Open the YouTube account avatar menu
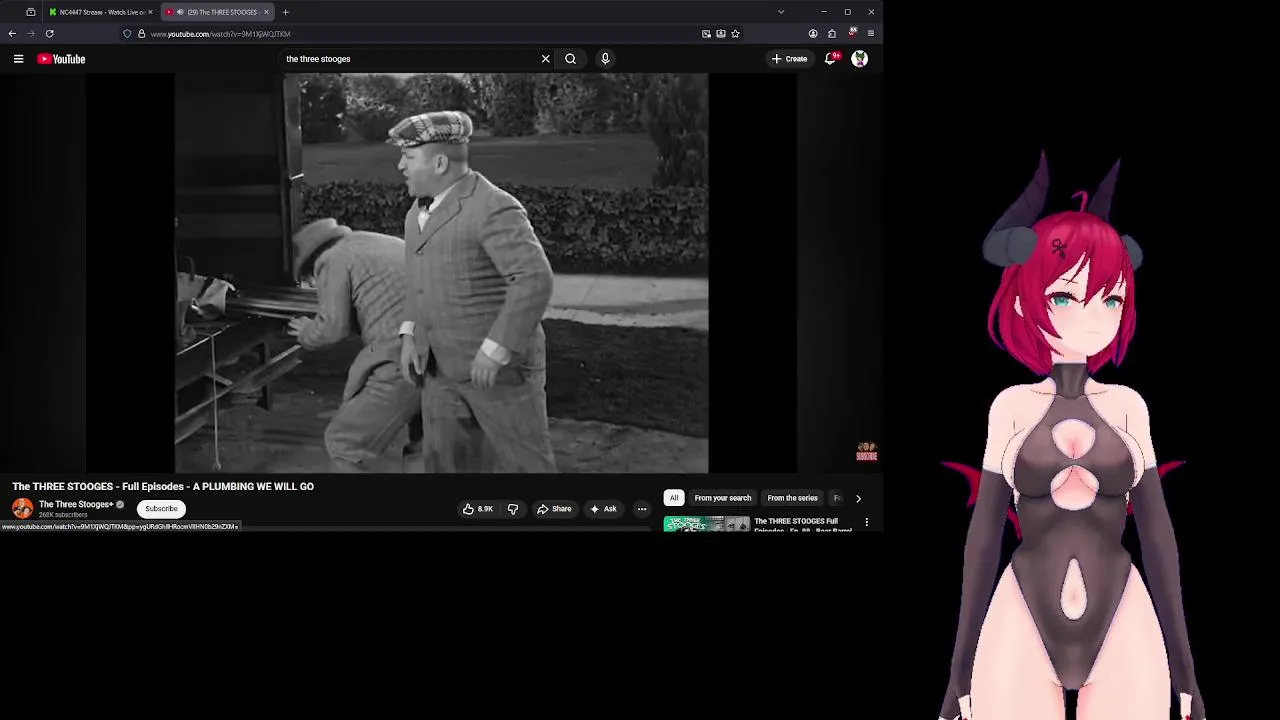 (859, 59)
